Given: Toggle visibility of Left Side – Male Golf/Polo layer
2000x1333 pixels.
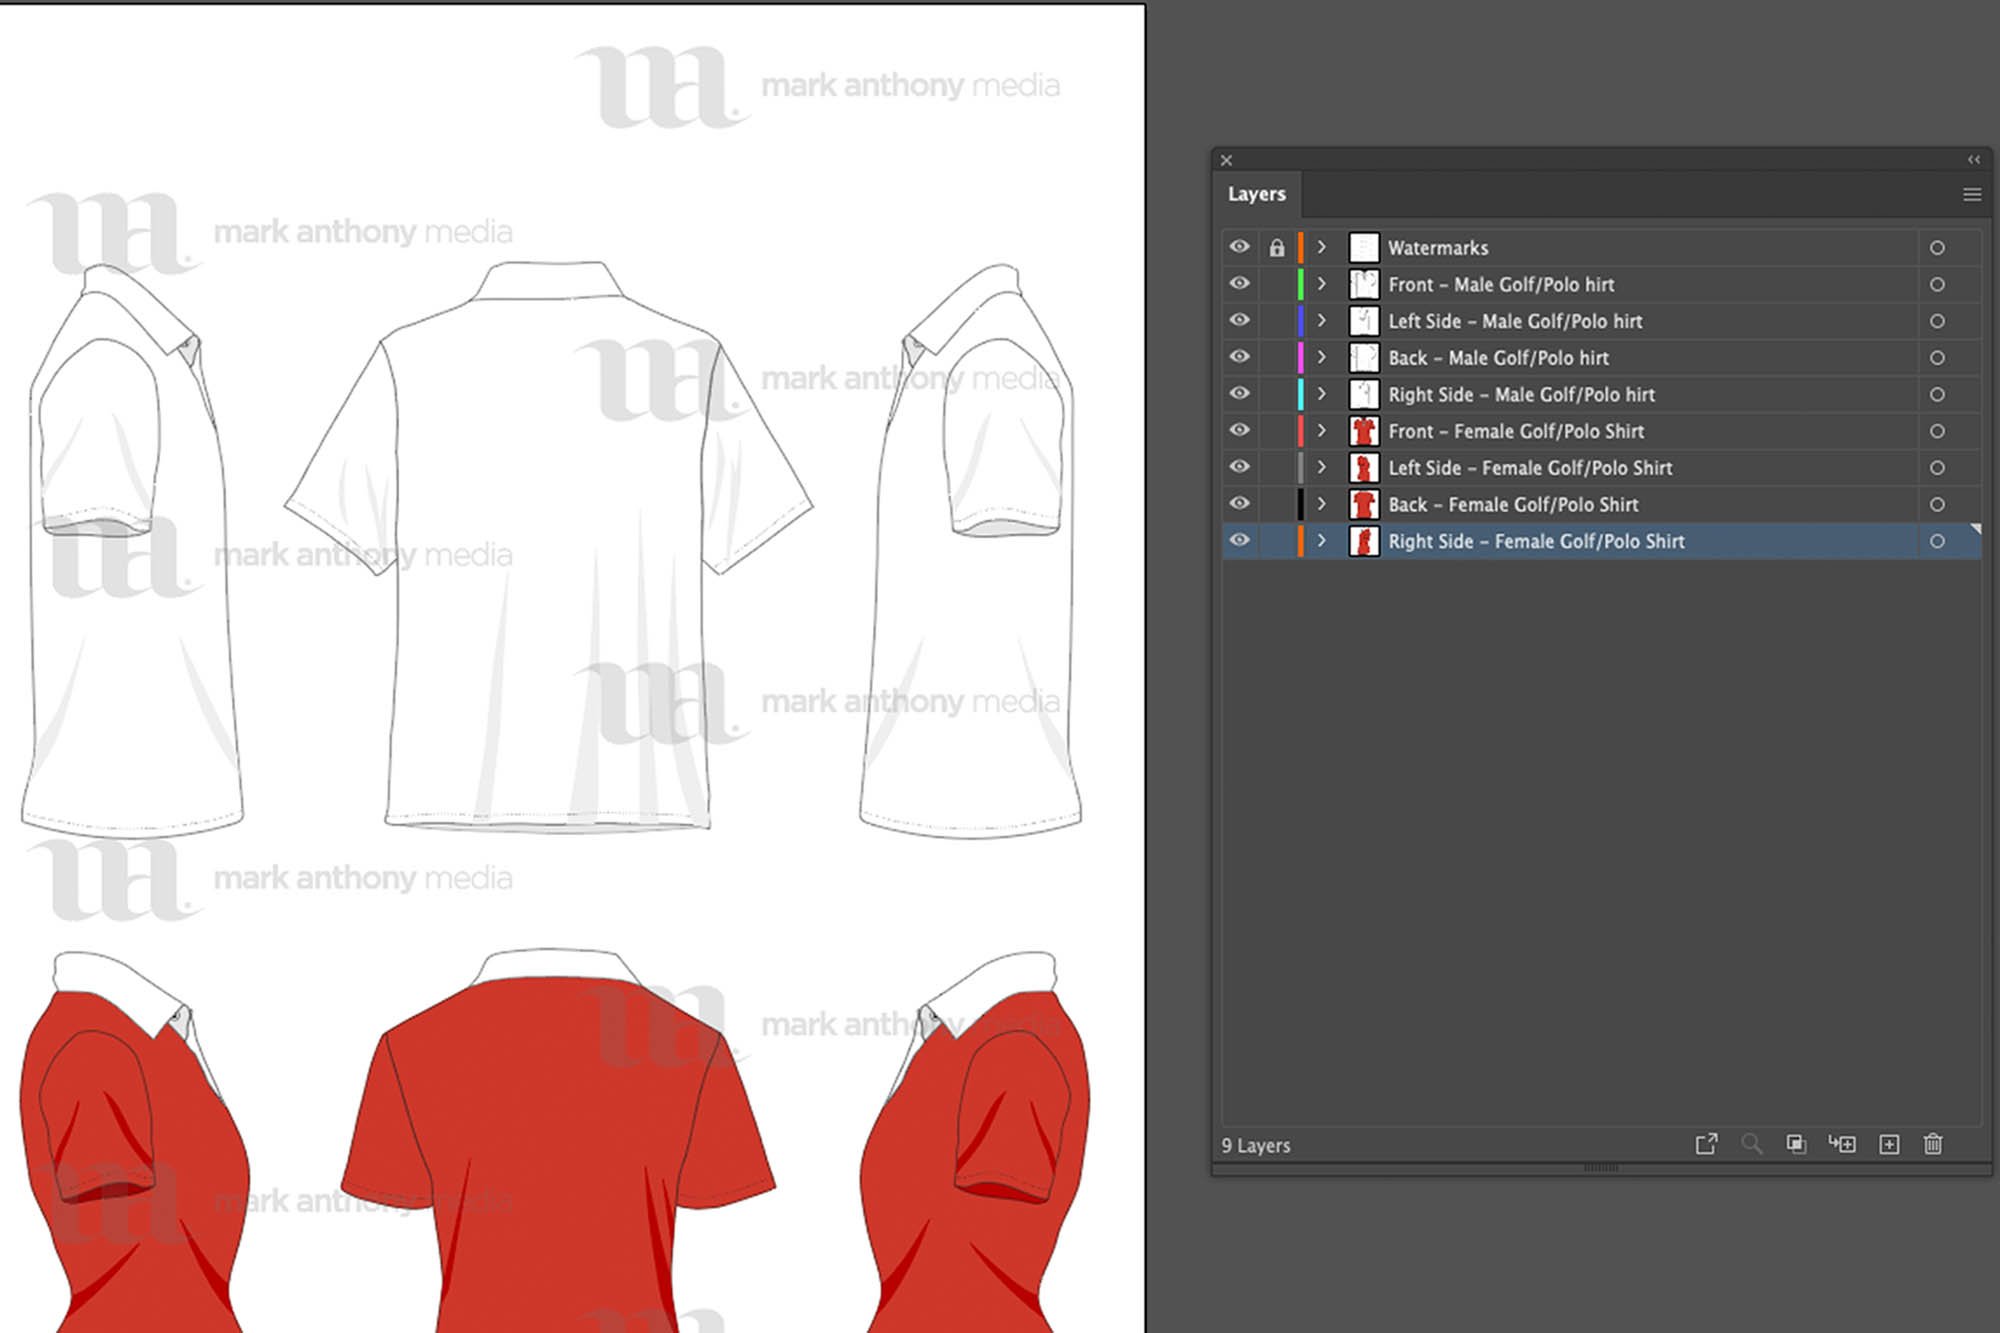Looking at the screenshot, I should (x=1239, y=321).
